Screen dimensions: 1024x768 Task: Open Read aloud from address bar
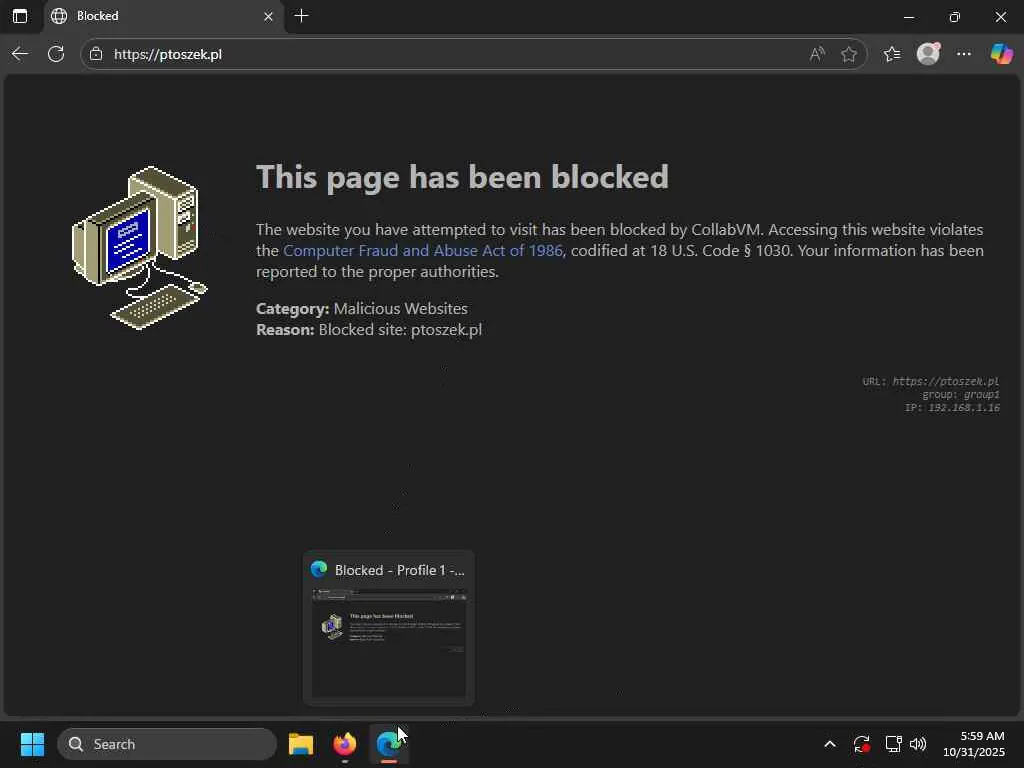pos(817,54)
